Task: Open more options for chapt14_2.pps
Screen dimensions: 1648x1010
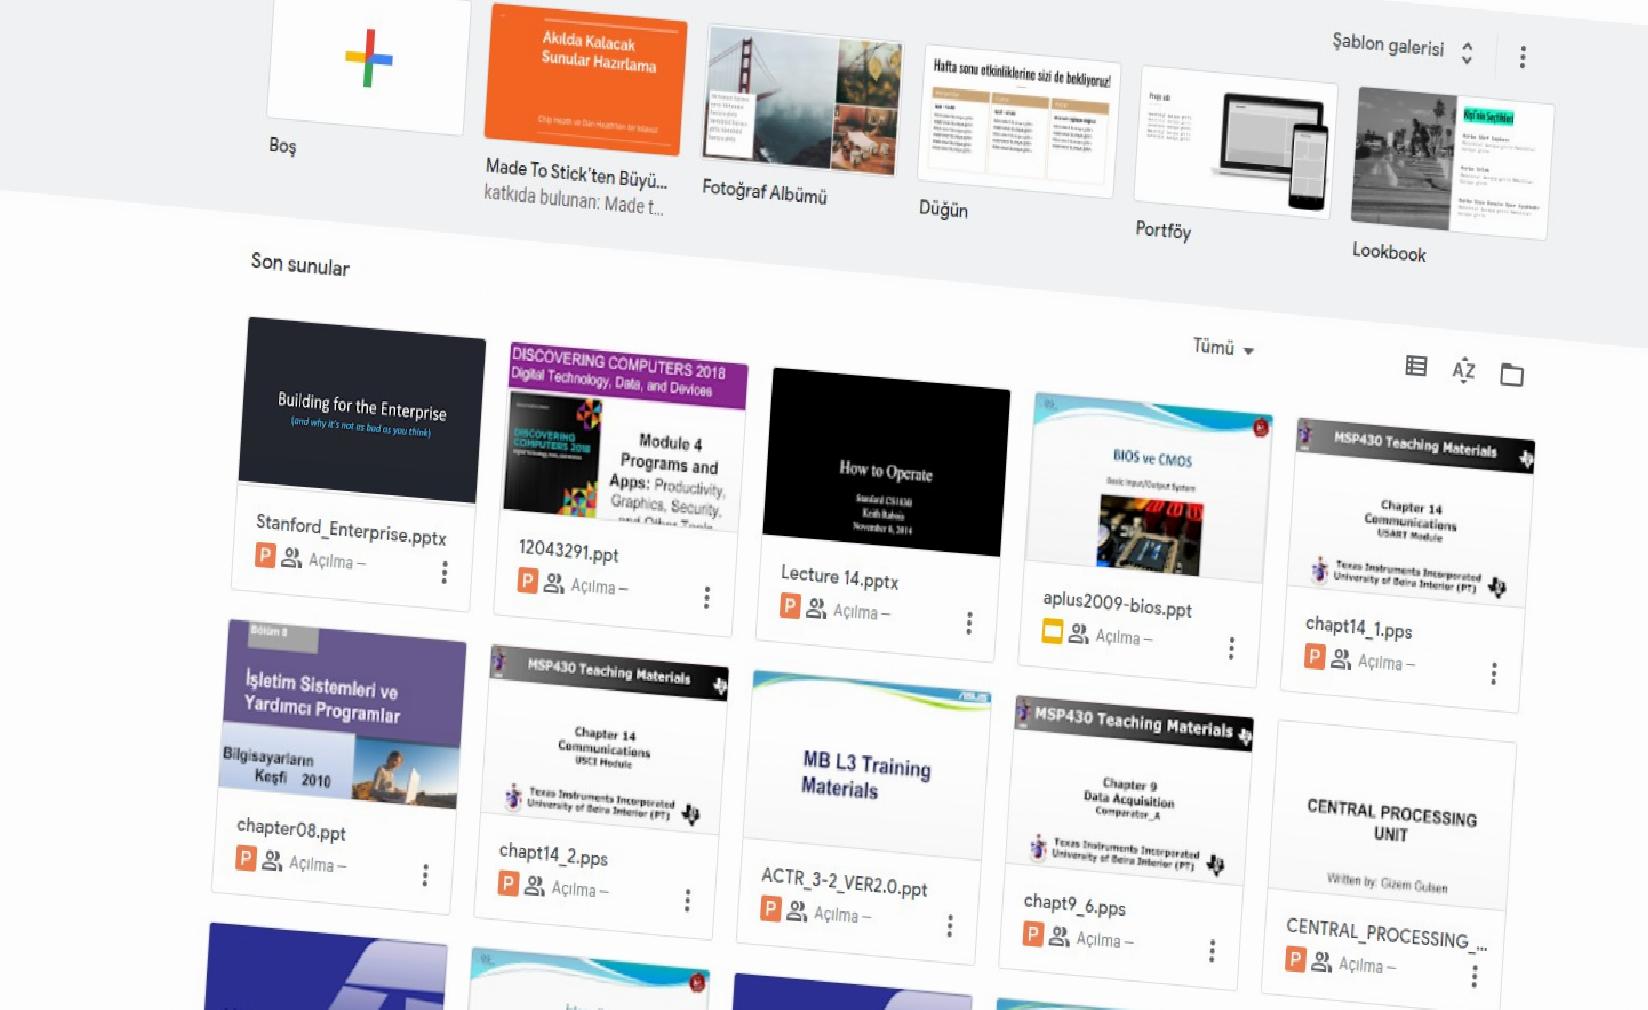Action: 687,901
